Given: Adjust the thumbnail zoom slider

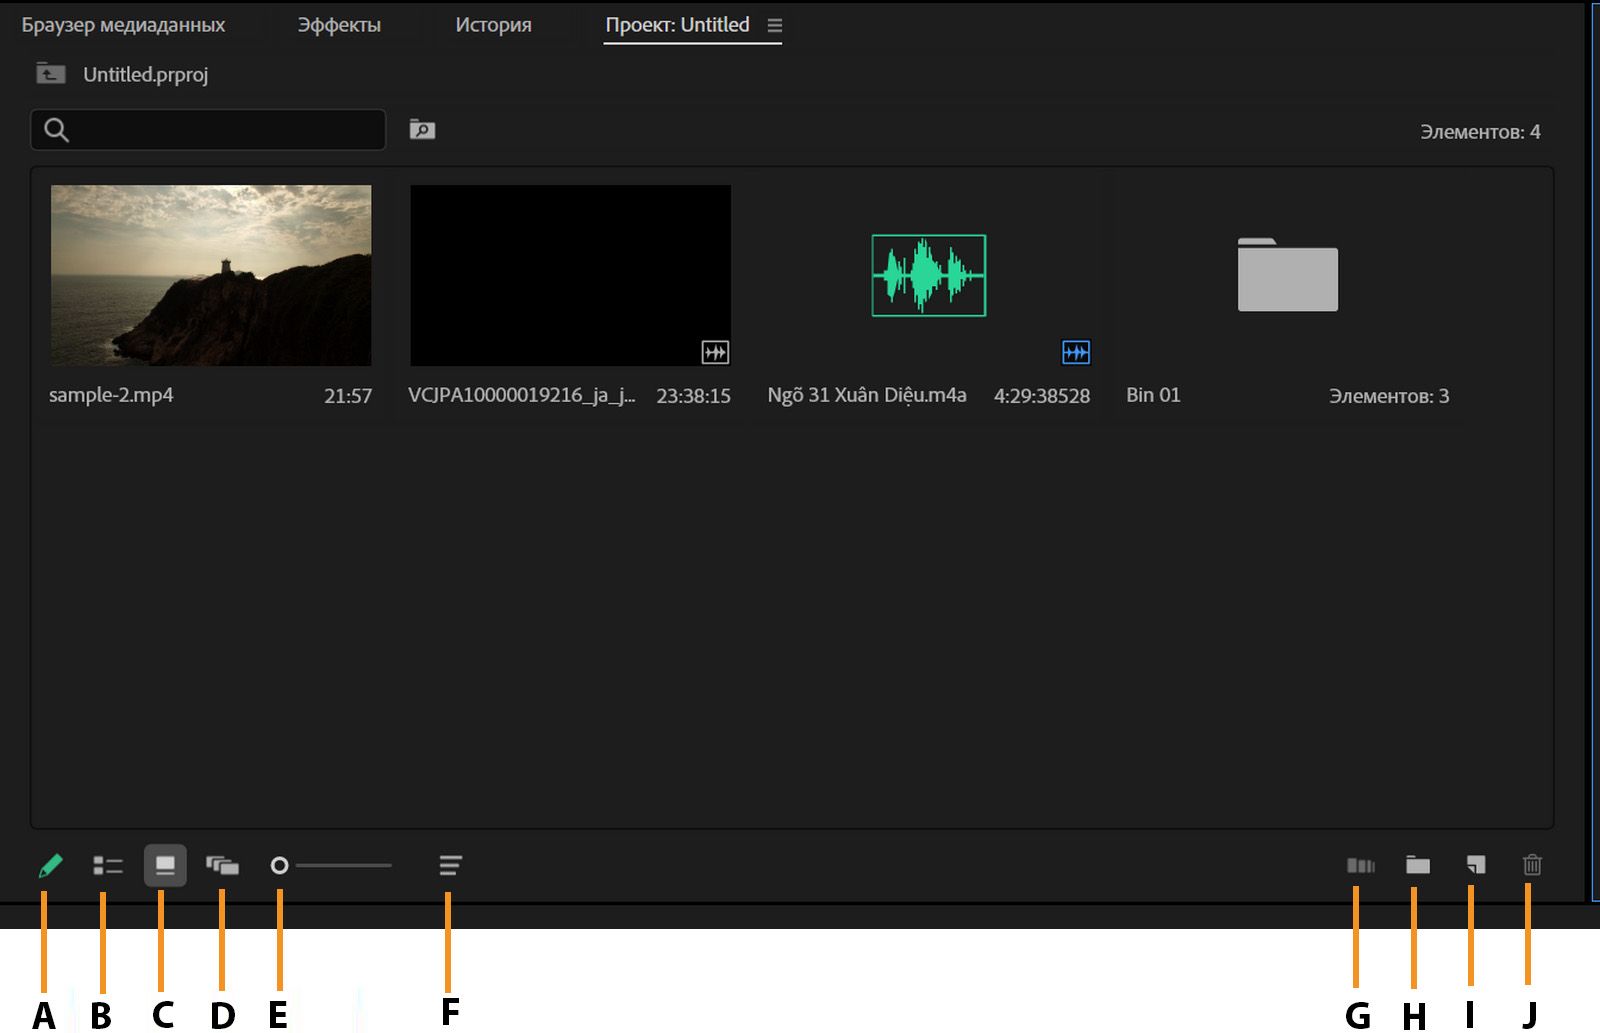Looking at the screenshot, I should pos(331,865).
